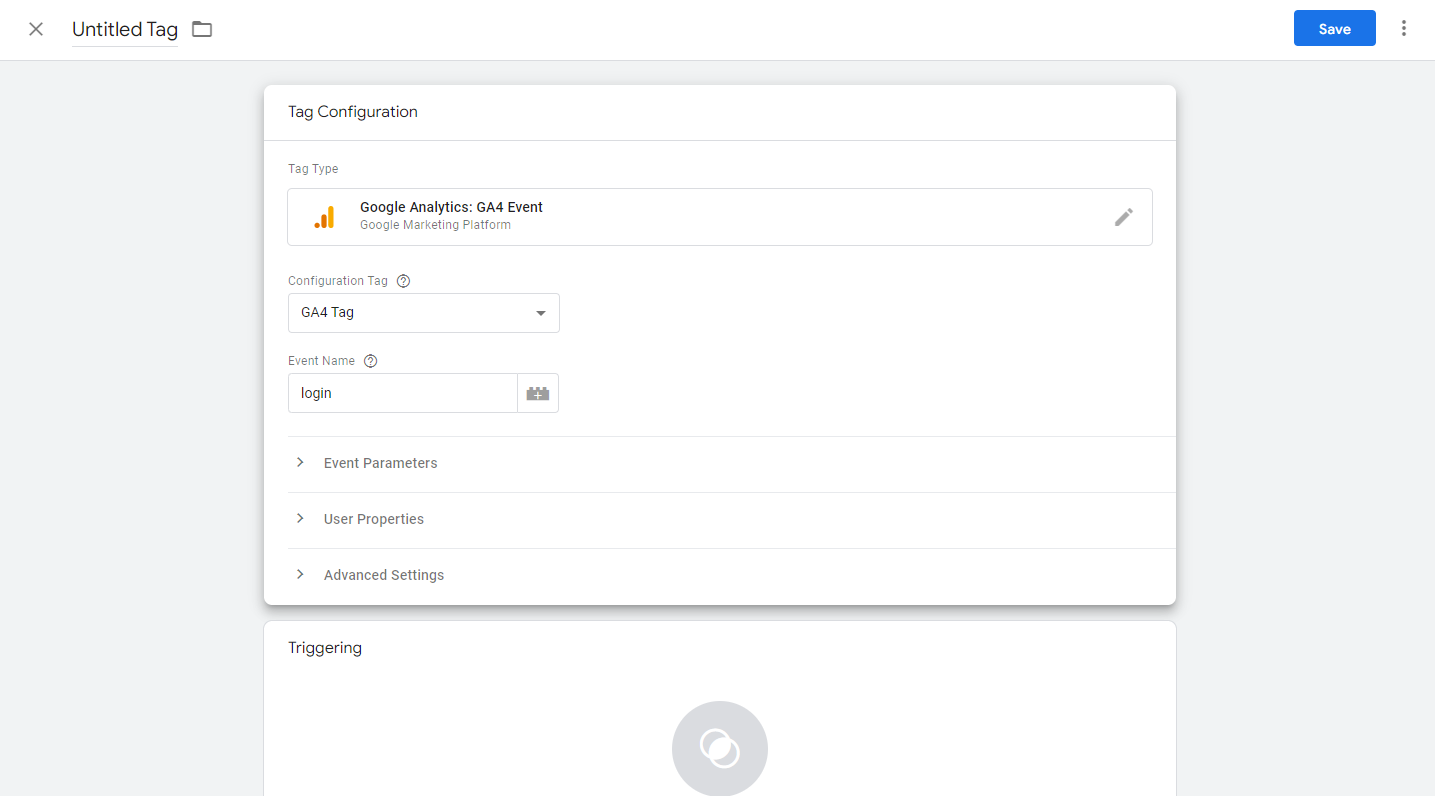Click help icon next to Configuration Tag
The image size is (1435, 796).
tap(404, 281)
